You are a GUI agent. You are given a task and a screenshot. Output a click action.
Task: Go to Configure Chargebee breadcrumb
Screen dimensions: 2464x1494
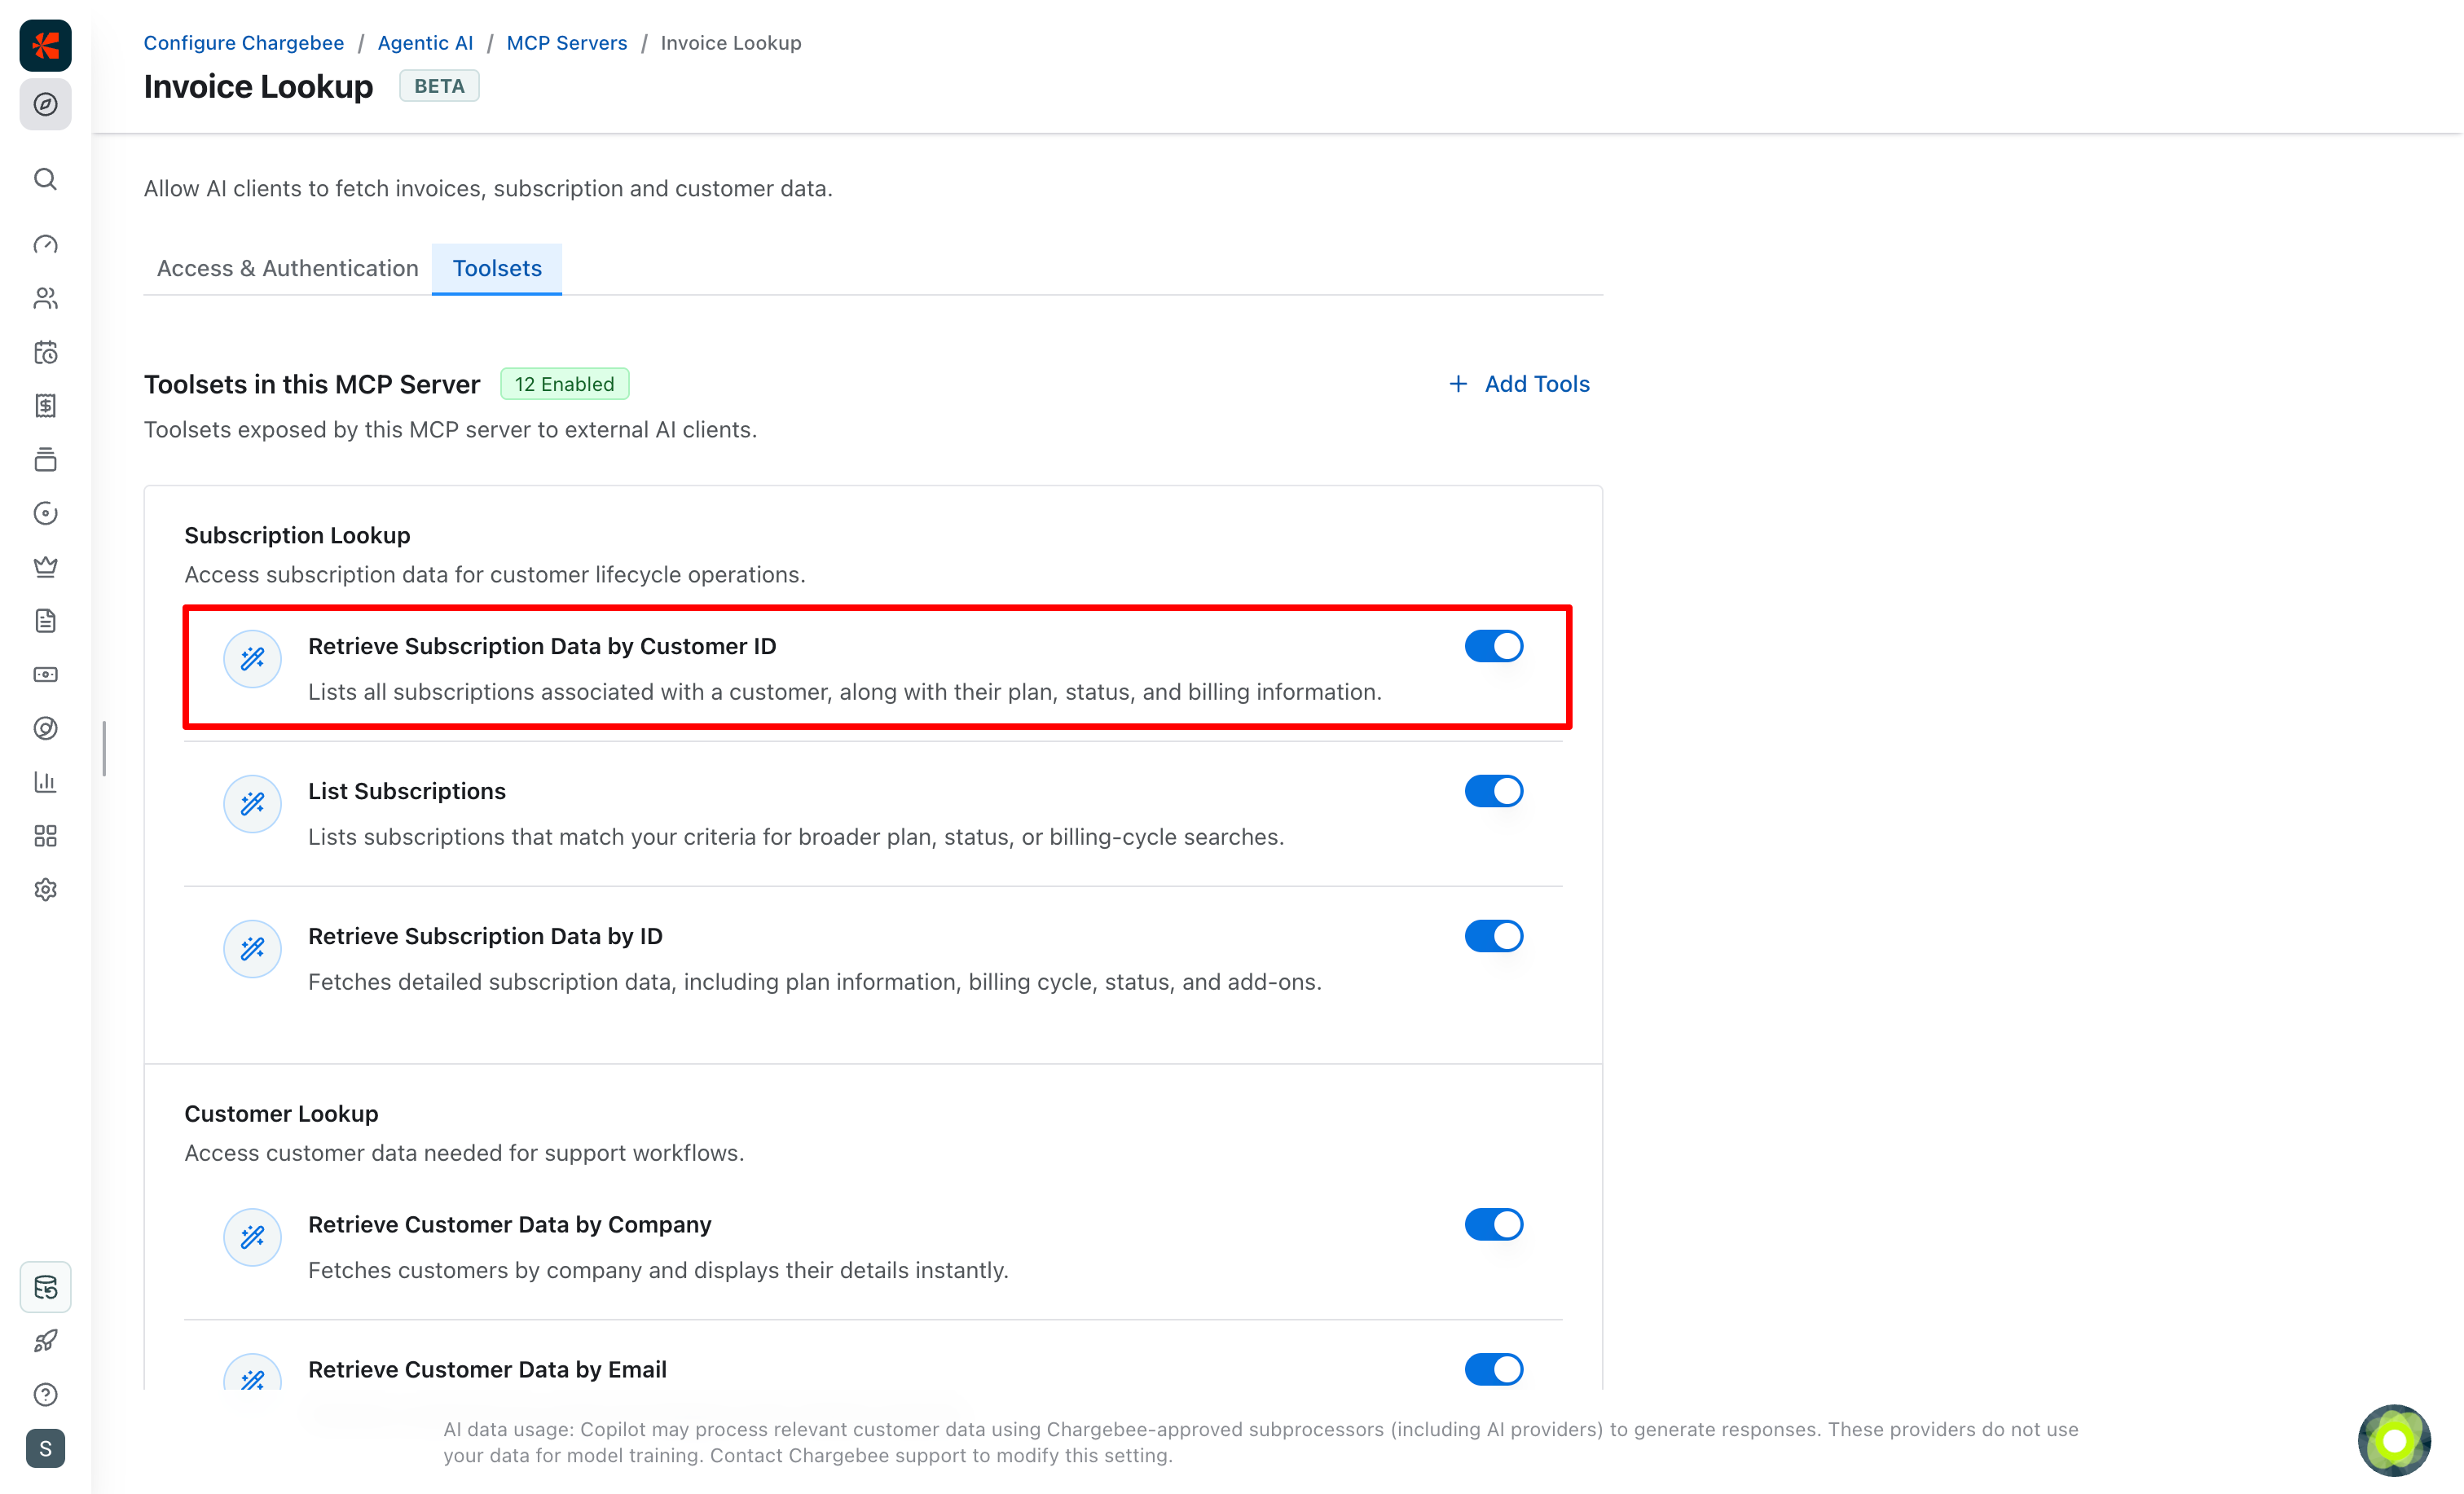(x=244, y=43)
